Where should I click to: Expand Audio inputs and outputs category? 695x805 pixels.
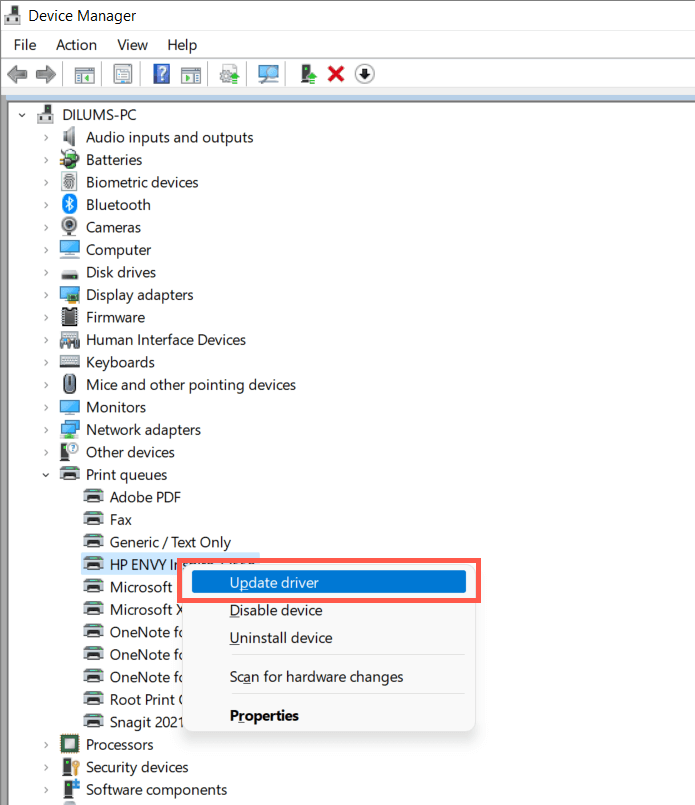tap(46, 137)
